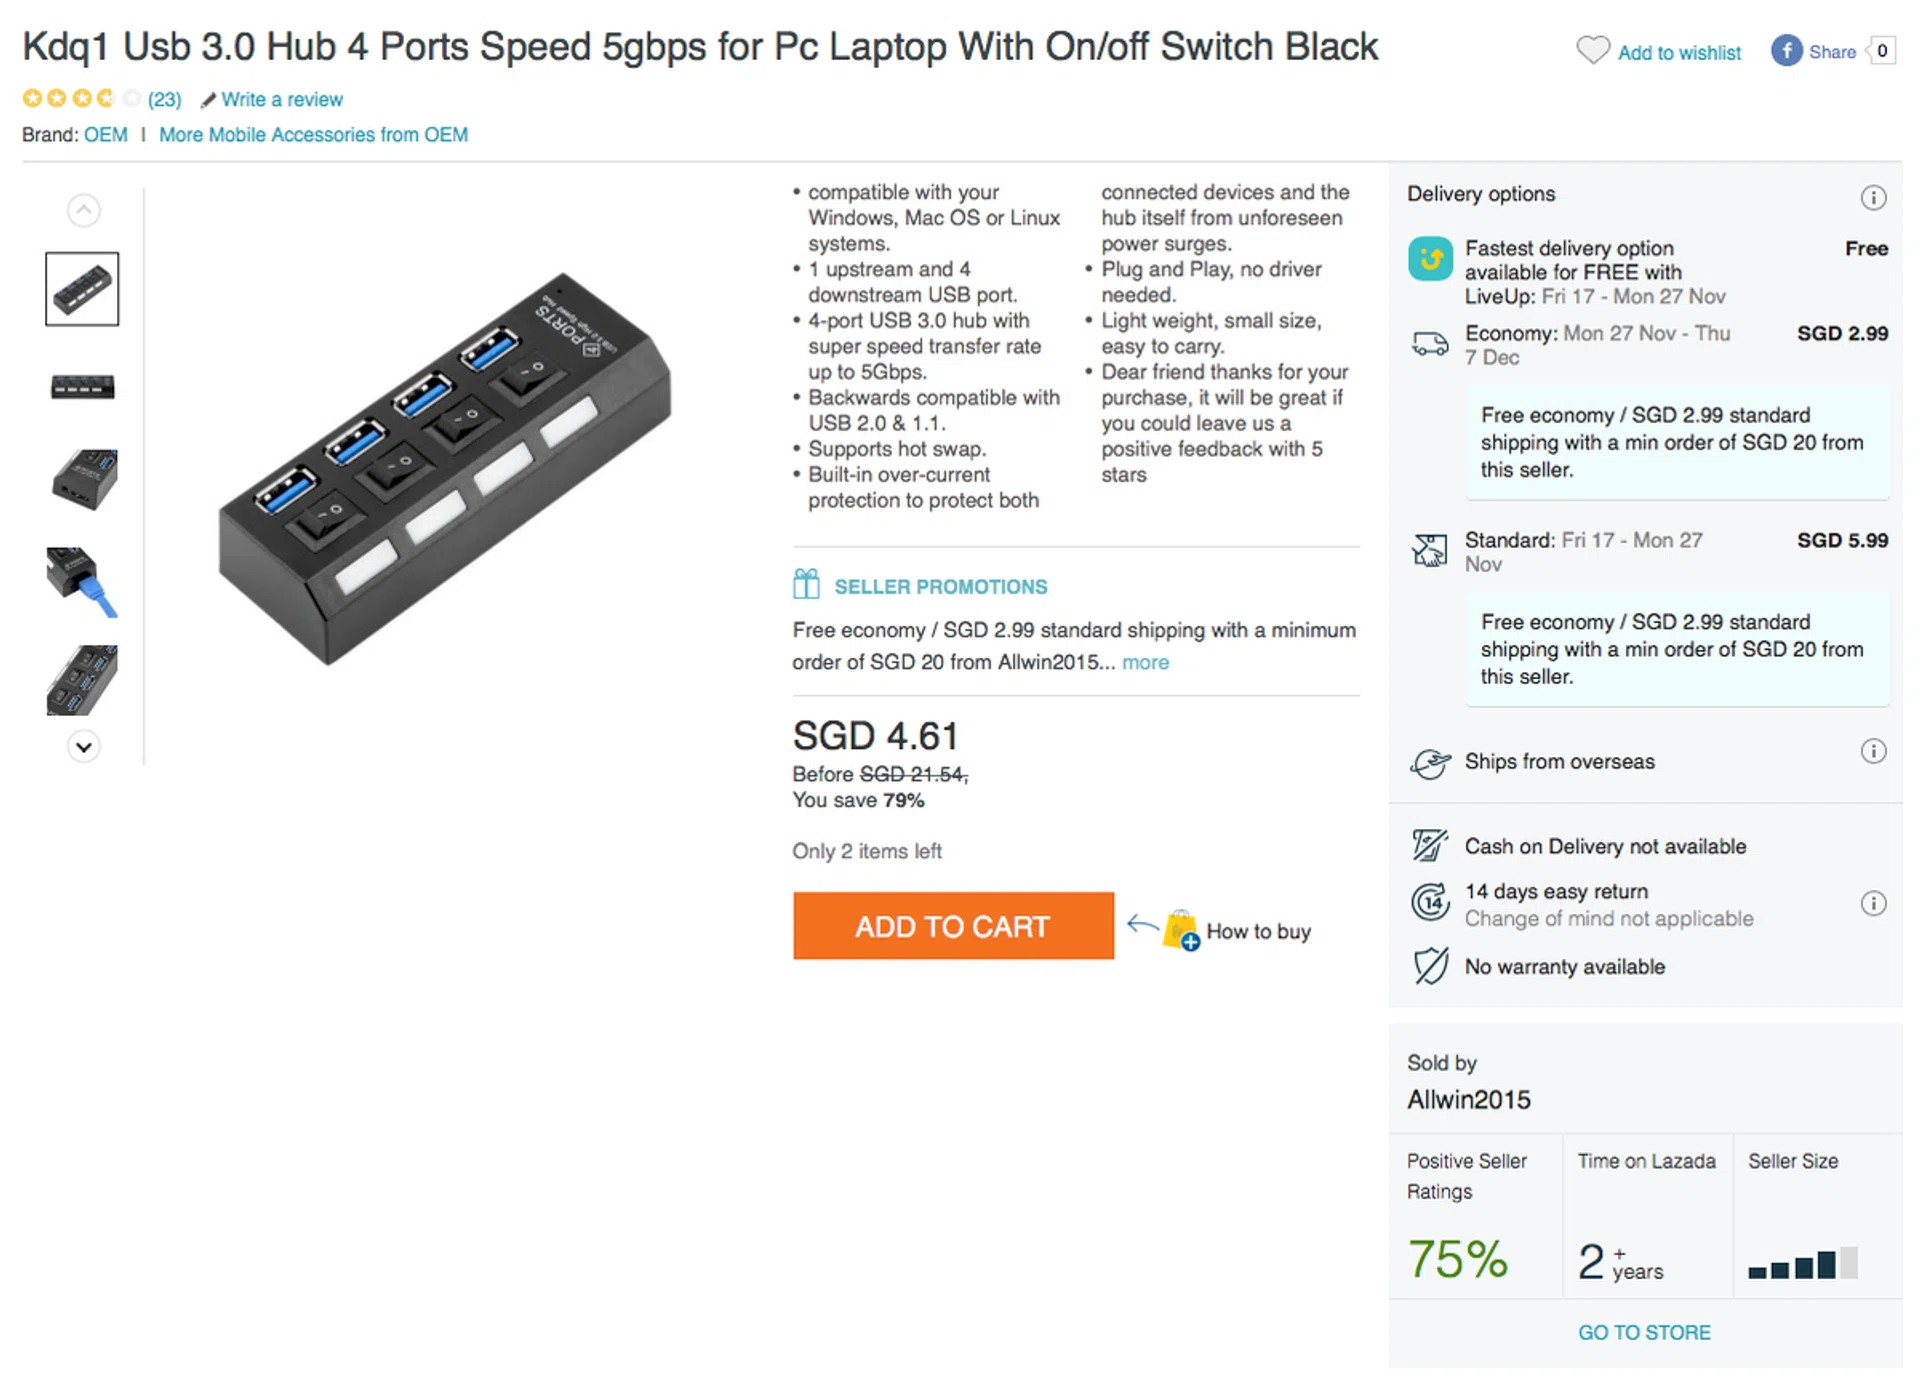Screen dimensions: 1920x1382
Task: Click the How to buy shopping bag icon
Action: pyautogui.click(x=1181, y=930)
